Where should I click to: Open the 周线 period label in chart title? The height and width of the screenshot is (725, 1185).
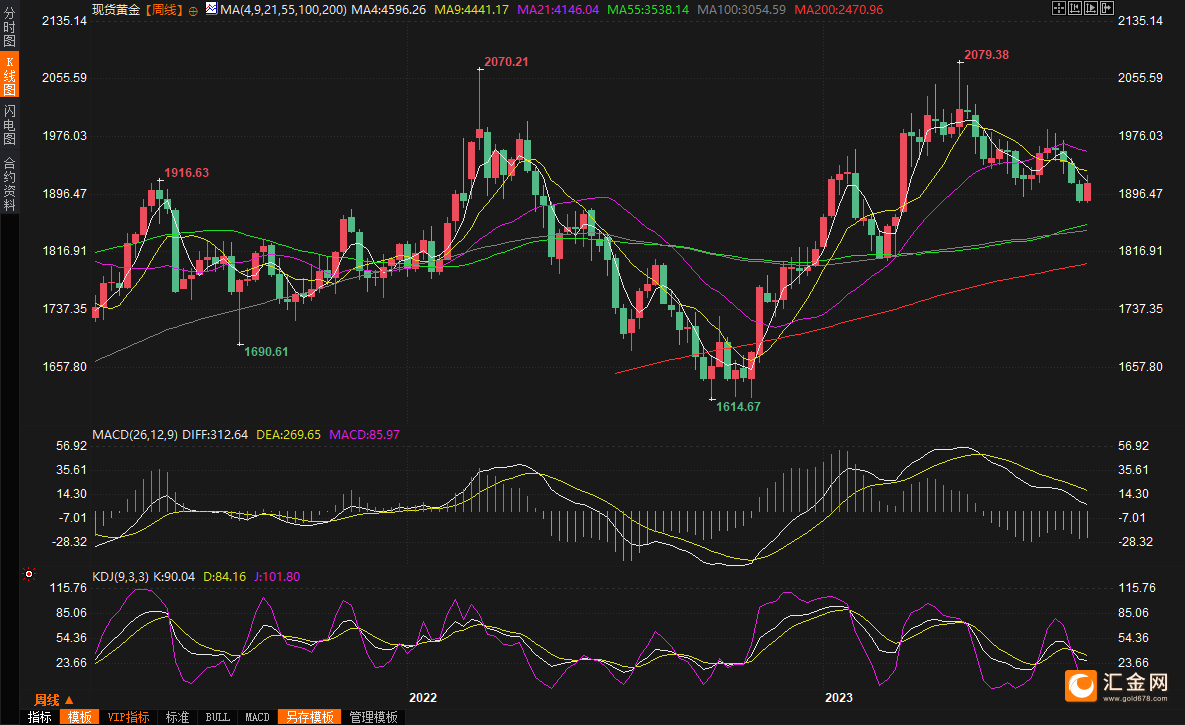point(165,9)
